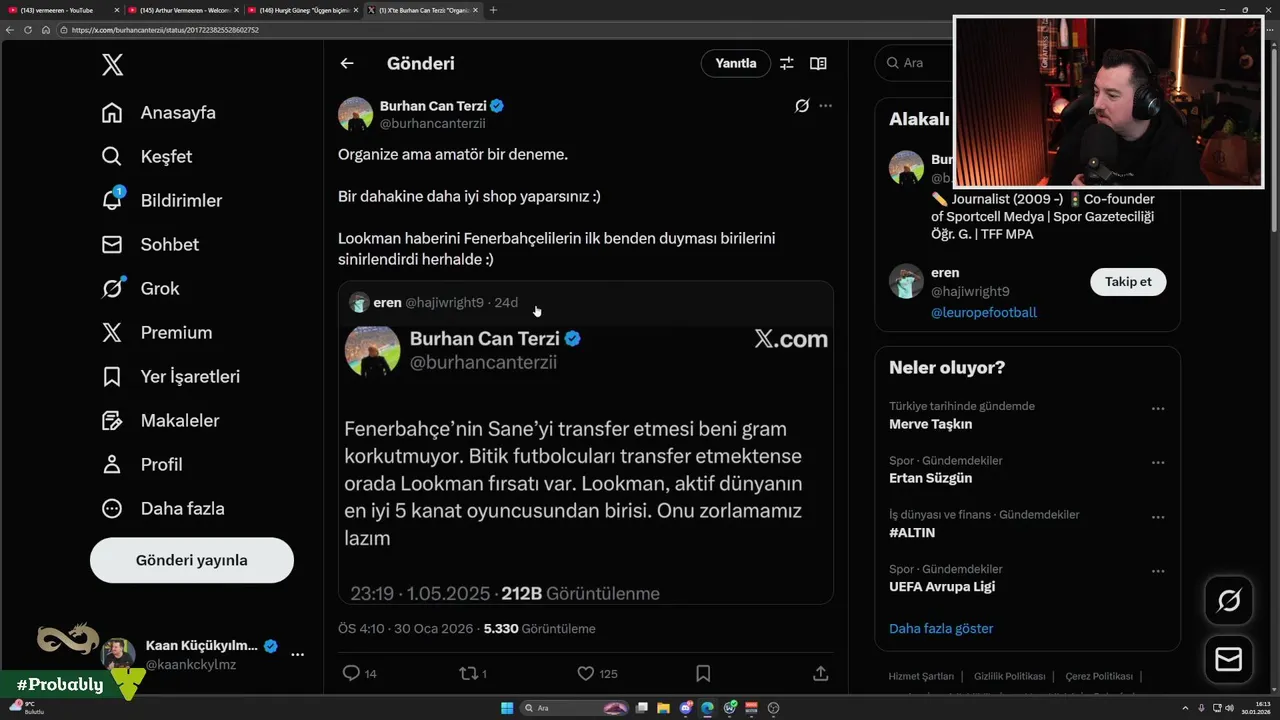Open the reader view book icon
Viewport: 1280px width, 720px height.
click(818, 63)
